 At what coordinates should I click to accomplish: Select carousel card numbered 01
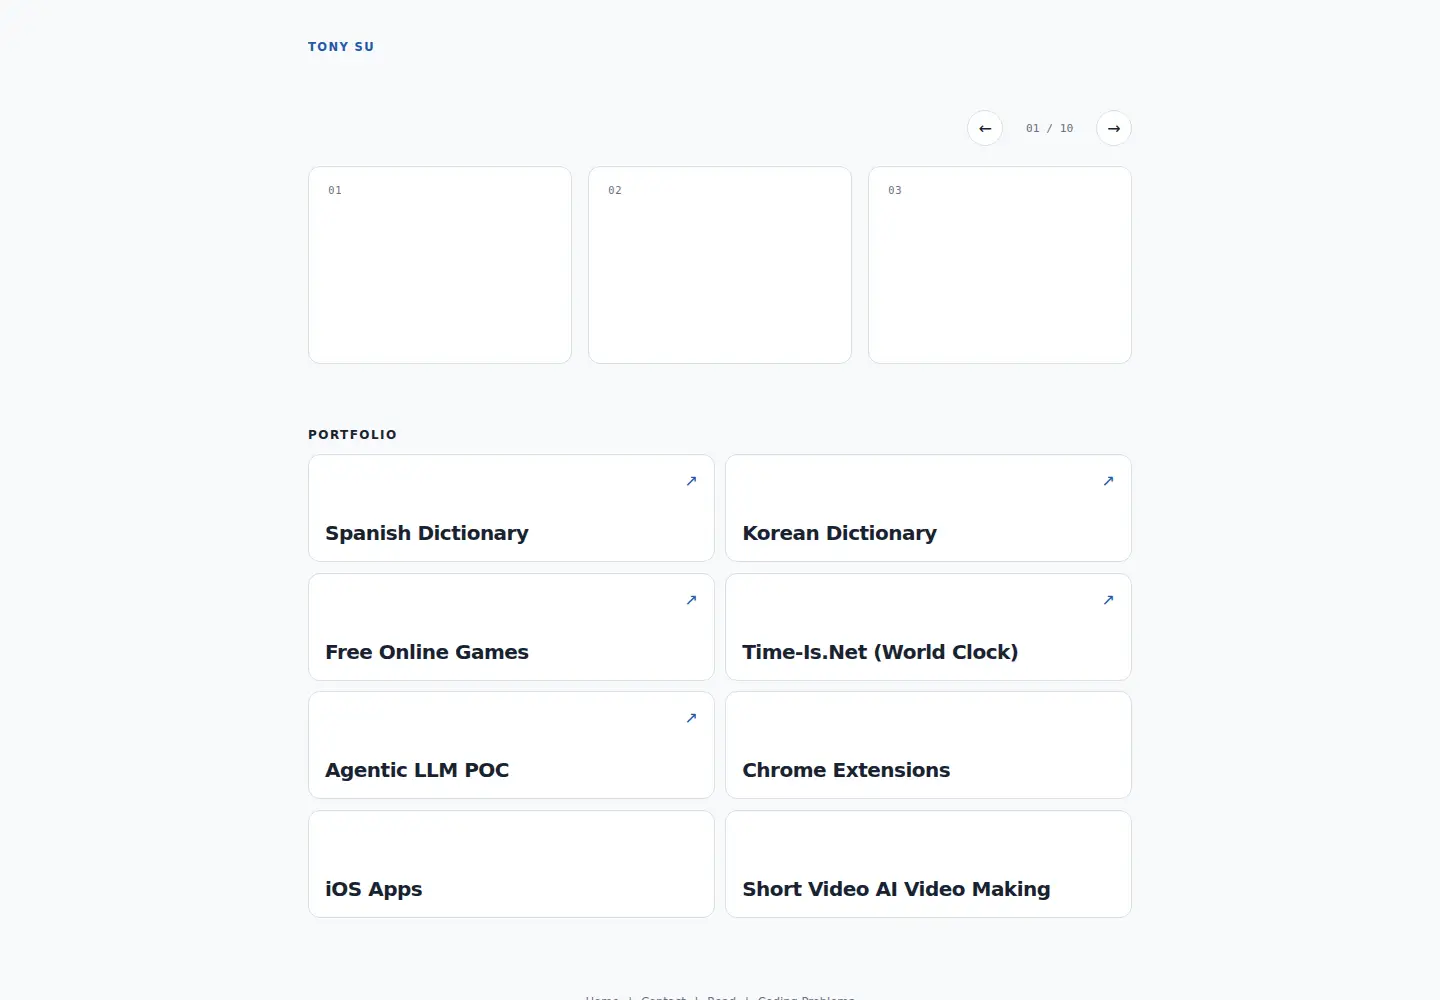[440, 265]
